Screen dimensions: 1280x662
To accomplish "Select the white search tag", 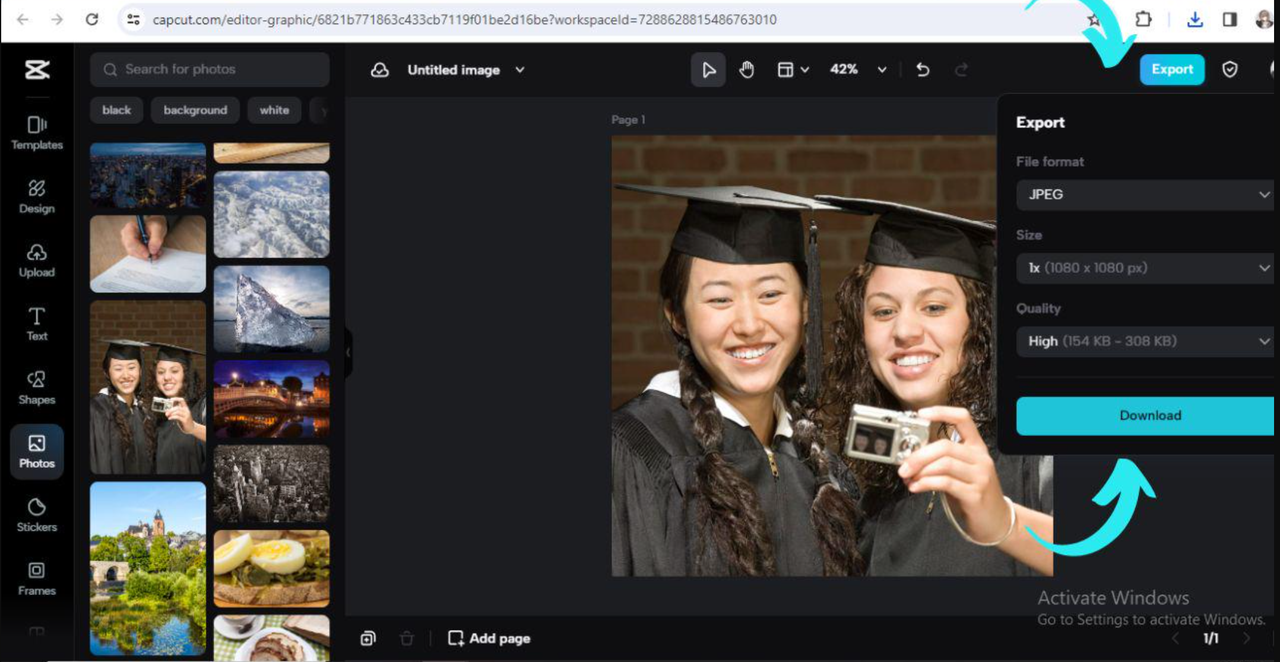I will pyautogui.click(x=274, y=110).
